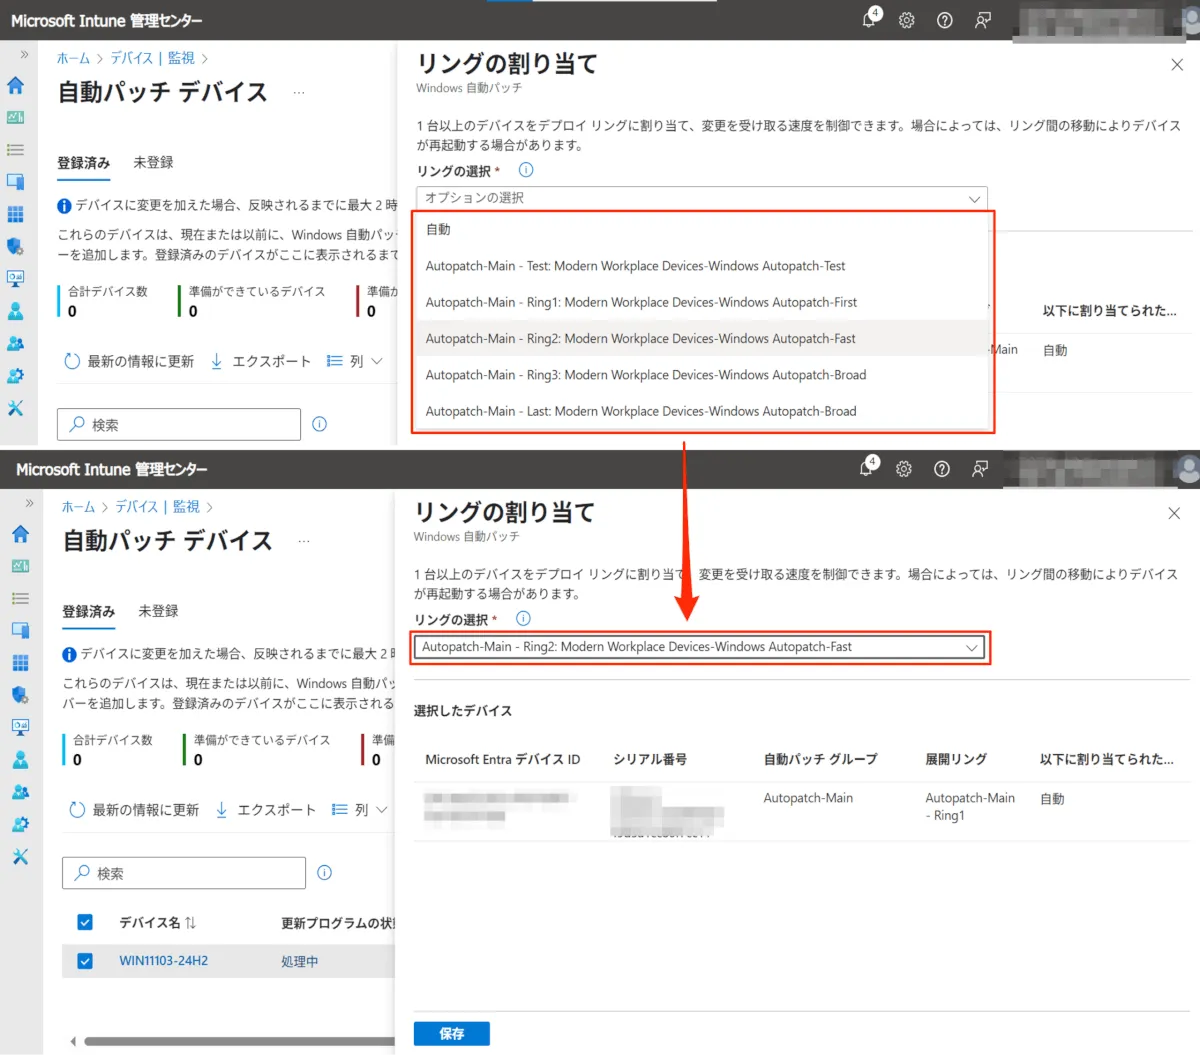The width and height of the screenshot is (1200, 1055).
Task: Expand the dropdown showing Ring2 Autopatch-Fast selected
Action: pyautogui.click(x=699, y=647)
